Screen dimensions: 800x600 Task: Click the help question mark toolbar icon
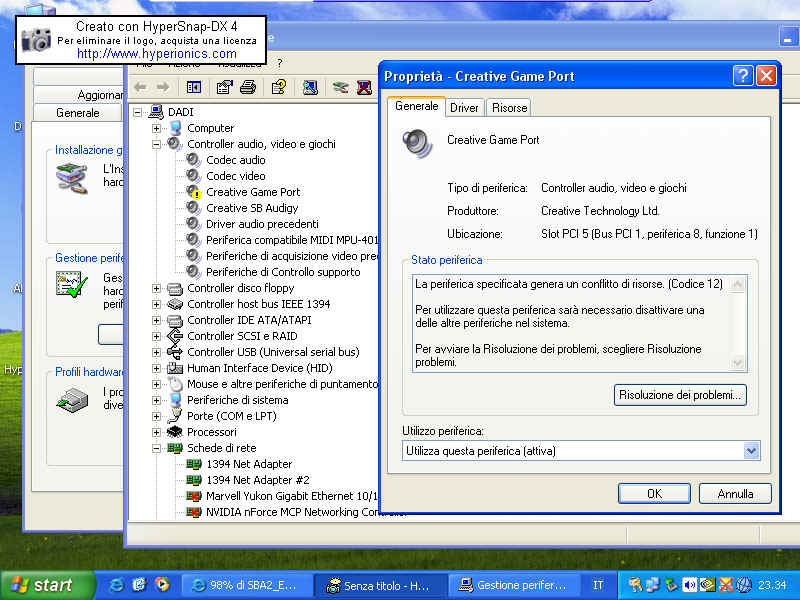pos(279,88)
